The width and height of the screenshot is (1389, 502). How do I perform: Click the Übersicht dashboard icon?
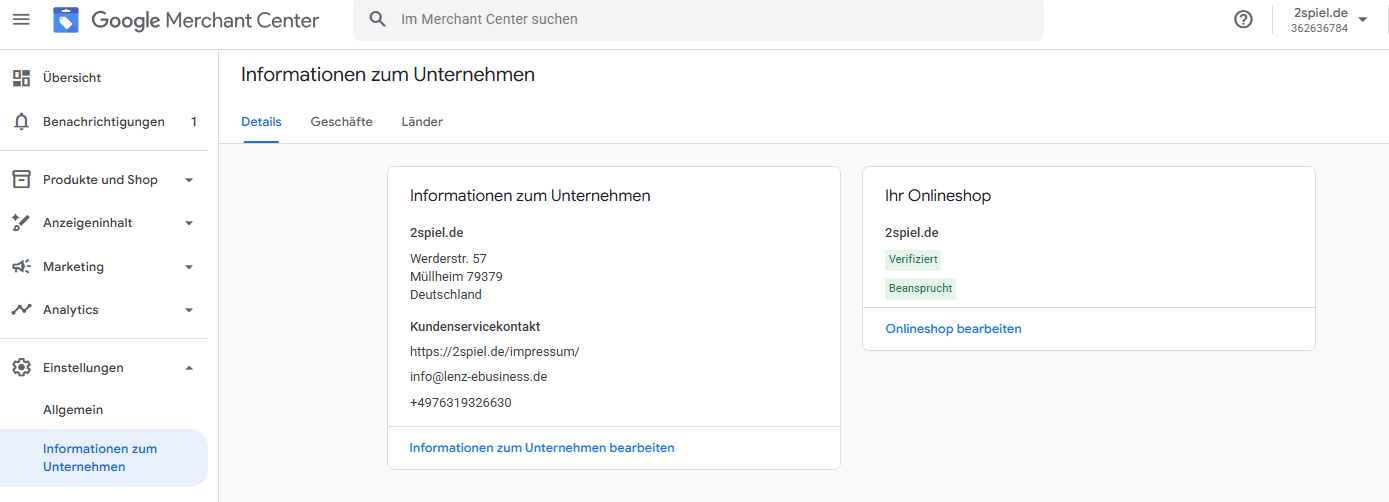click(21, 77)
